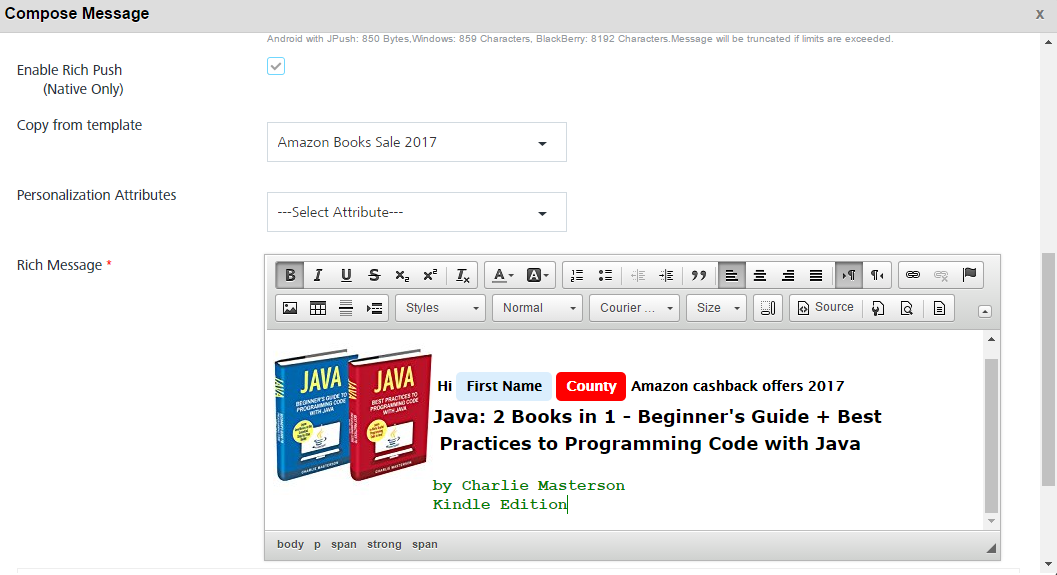The width and height of the screenshot is (1057, 575).
Task: Click the First Name placeholder token
Action: 504,386
